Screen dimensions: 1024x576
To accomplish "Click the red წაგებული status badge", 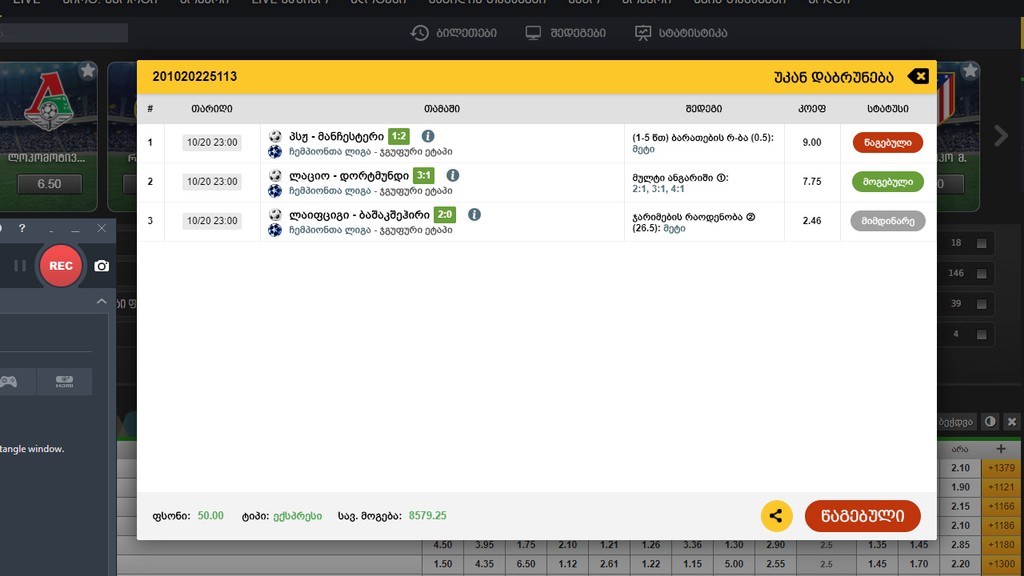I will (x=888, y=142).
